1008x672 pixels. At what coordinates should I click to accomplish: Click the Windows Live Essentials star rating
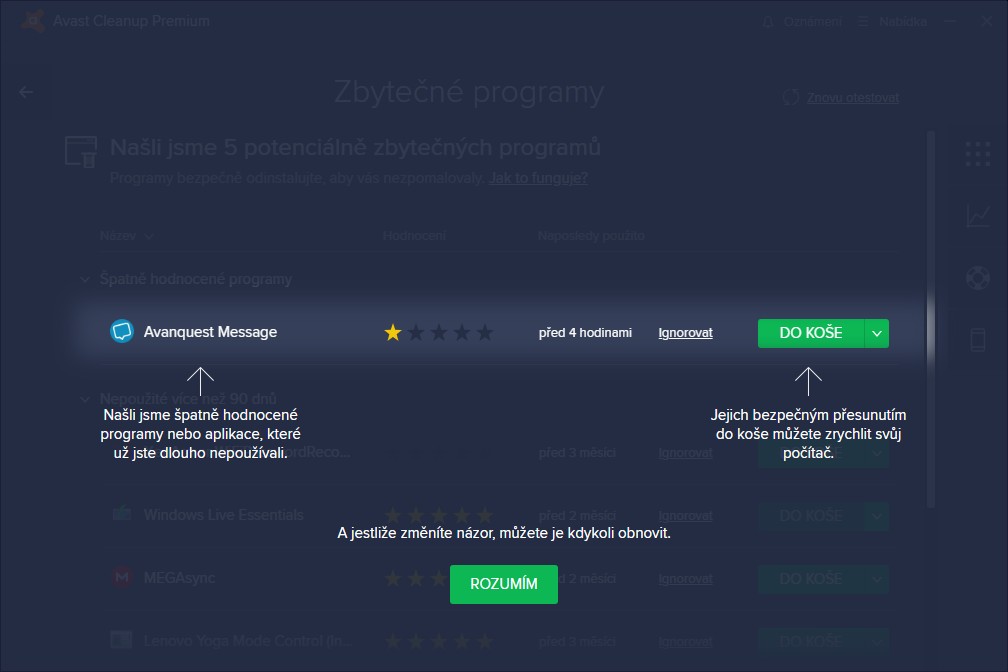(438, 515)
